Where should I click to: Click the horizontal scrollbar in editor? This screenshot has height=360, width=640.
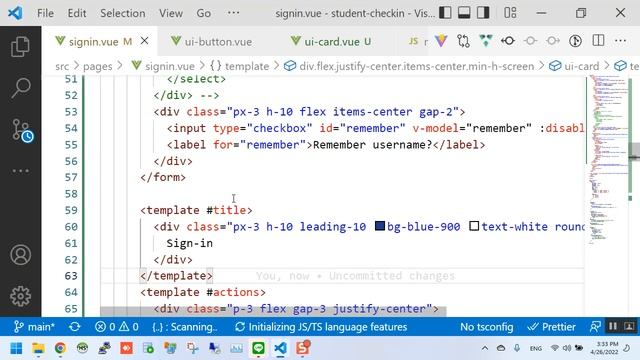click(273, 311)
